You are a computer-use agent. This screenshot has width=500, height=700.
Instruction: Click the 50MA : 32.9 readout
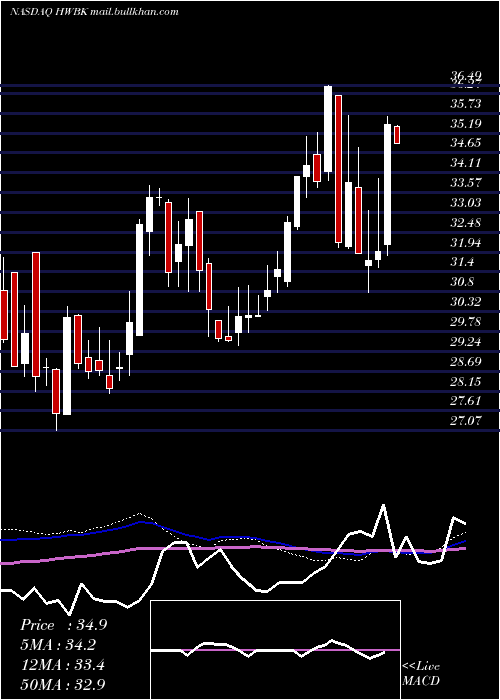pyautogui.click(x=62, y=684)
